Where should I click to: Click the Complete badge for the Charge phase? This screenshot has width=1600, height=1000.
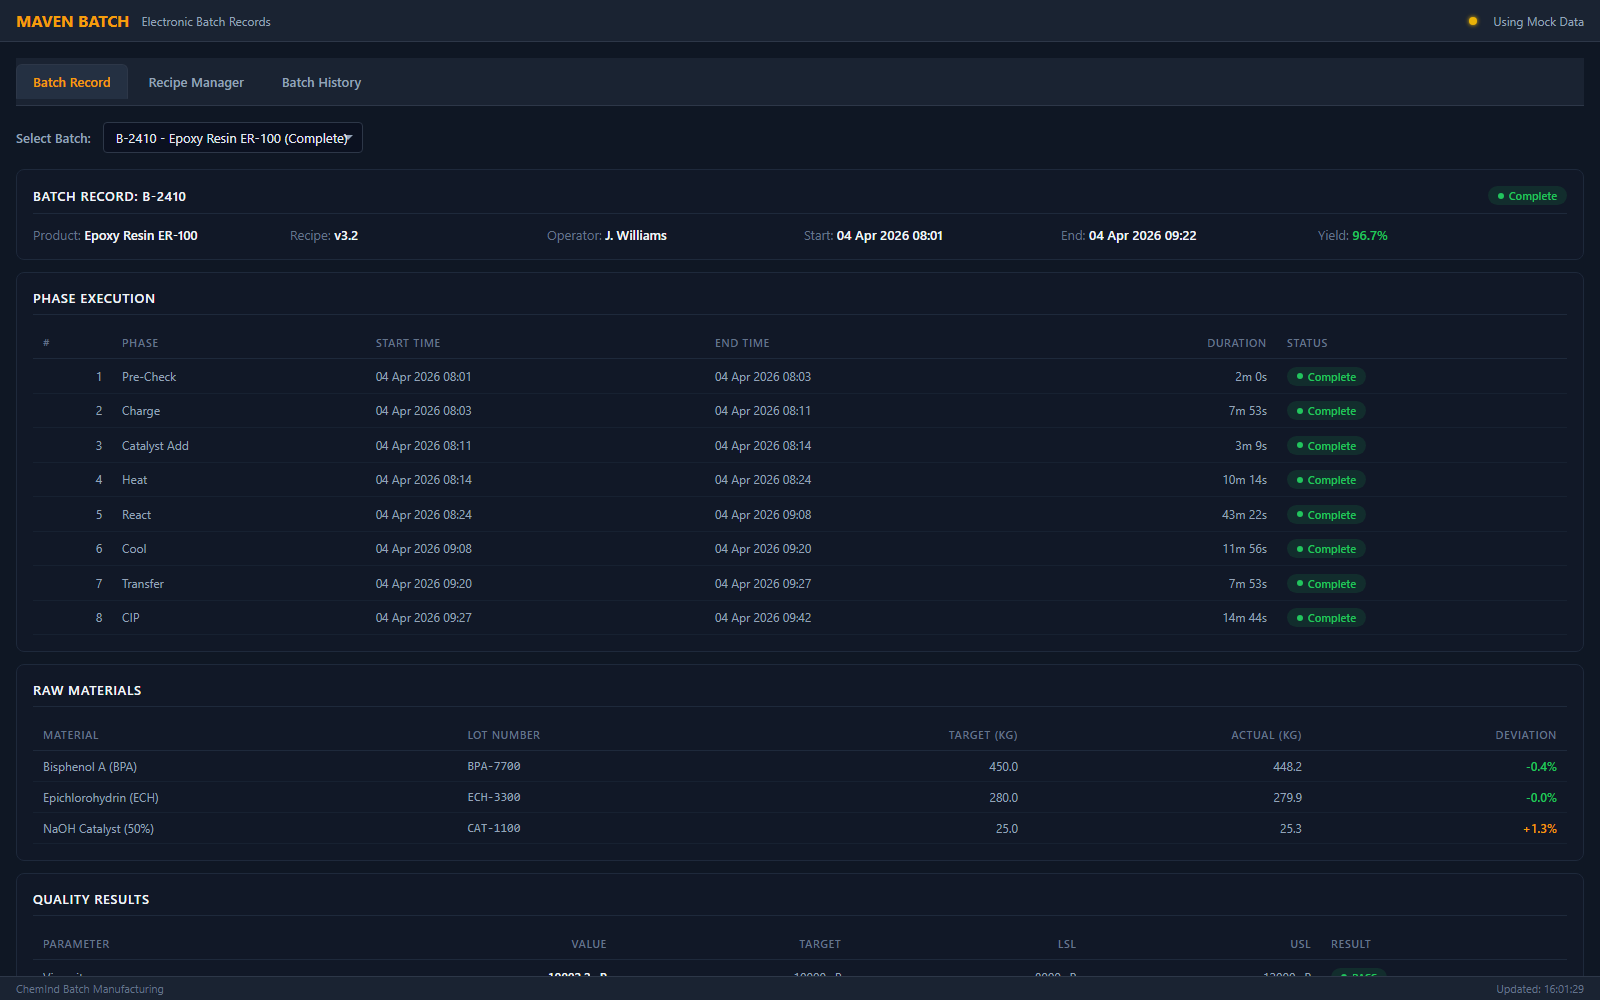[1326, 411]
